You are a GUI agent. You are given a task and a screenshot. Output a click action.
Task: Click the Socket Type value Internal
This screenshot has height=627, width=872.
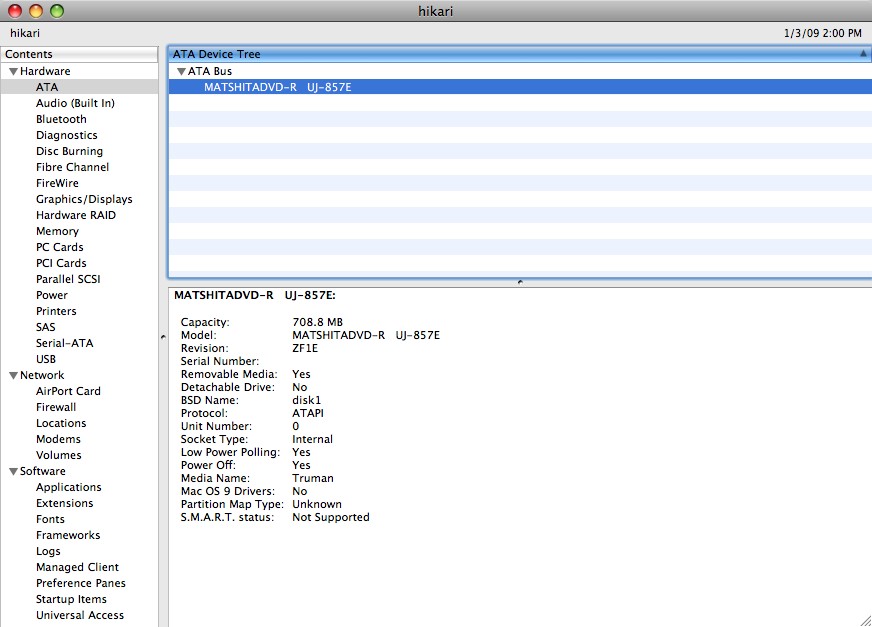pos(312,440)
